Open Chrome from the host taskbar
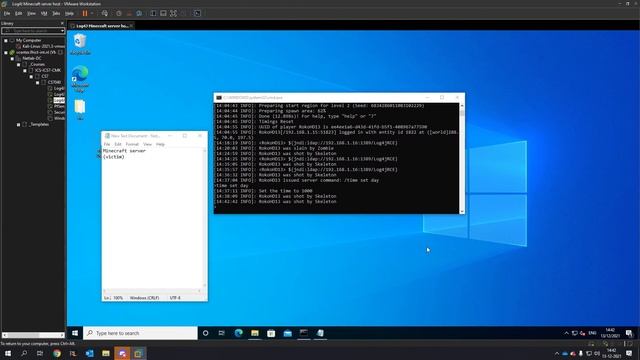Screen dimensions: 640x360 57,353
